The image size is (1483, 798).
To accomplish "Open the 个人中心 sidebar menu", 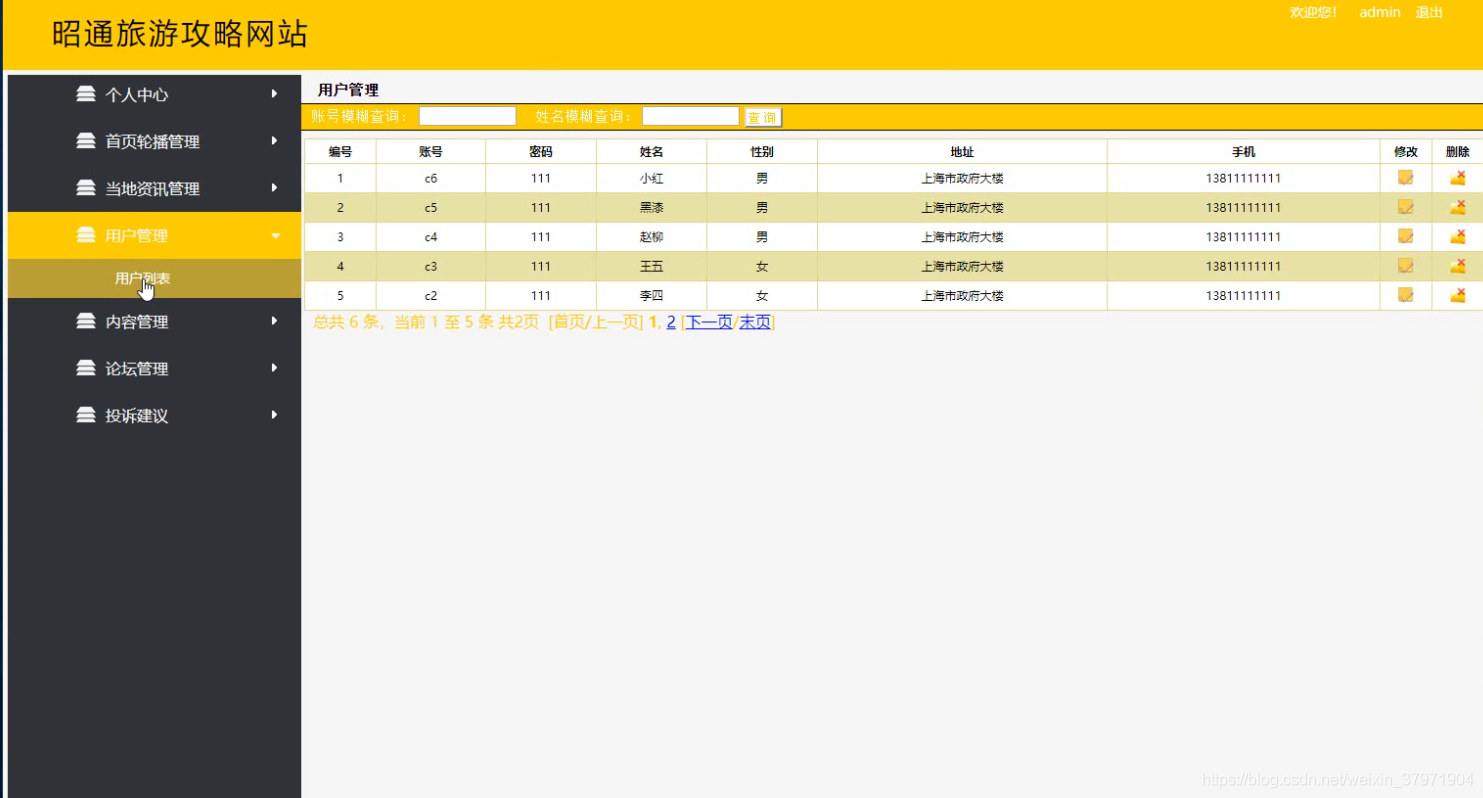I will 154,95.
